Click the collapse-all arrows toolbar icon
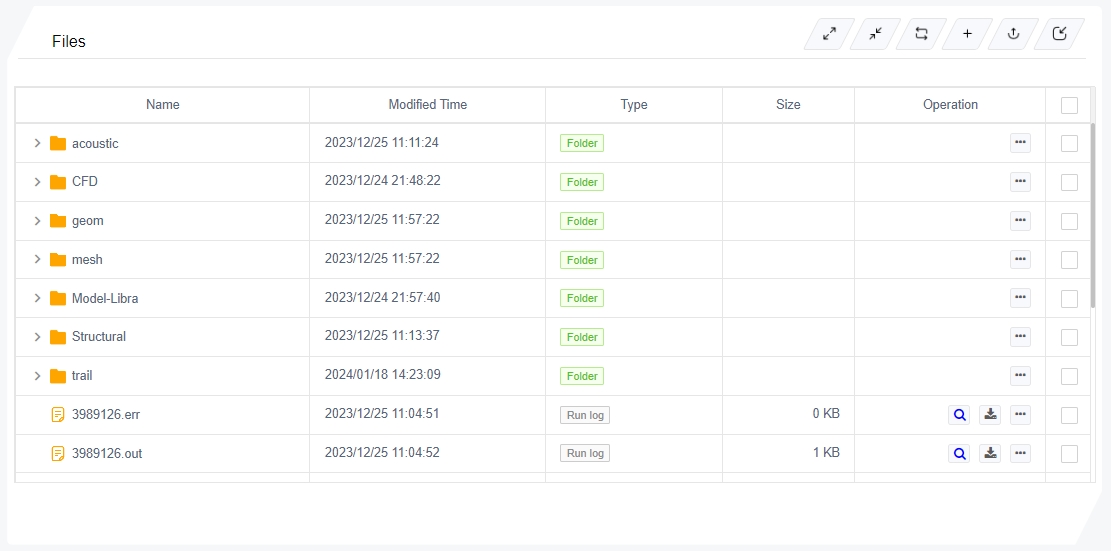1111x551 pixels. tap(875, 33)
